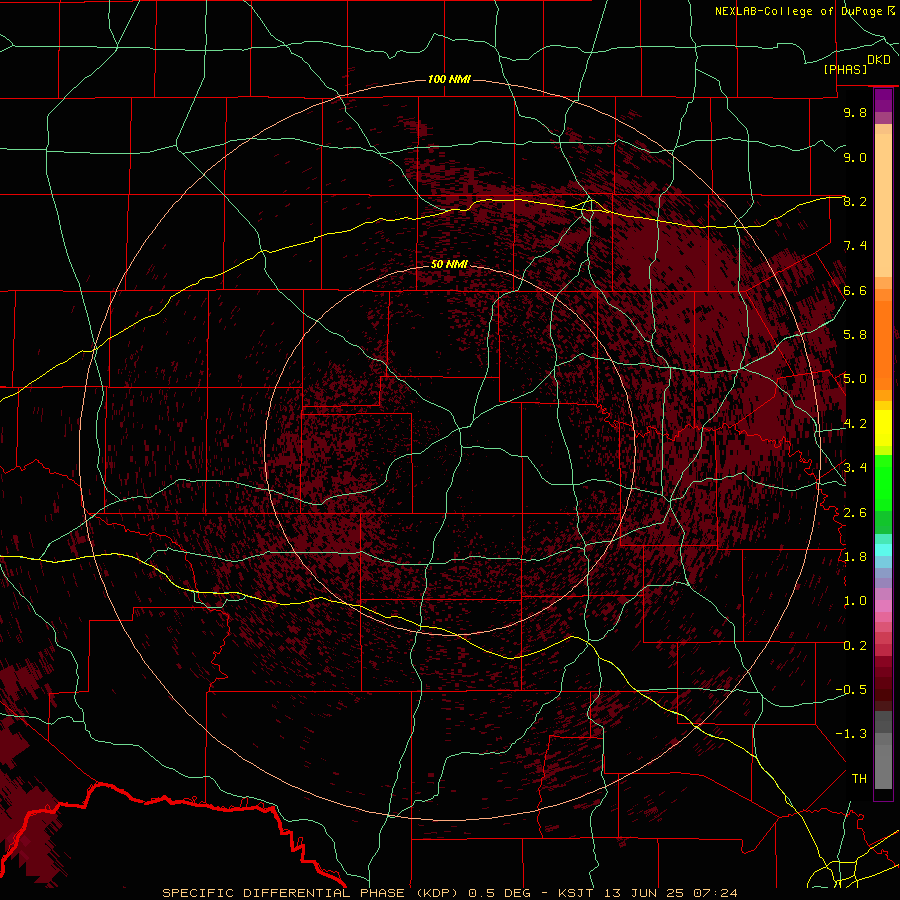Click the 0.5 DEG elevation text
Viewport: 900px width, 900px height.
coord(499,893)
